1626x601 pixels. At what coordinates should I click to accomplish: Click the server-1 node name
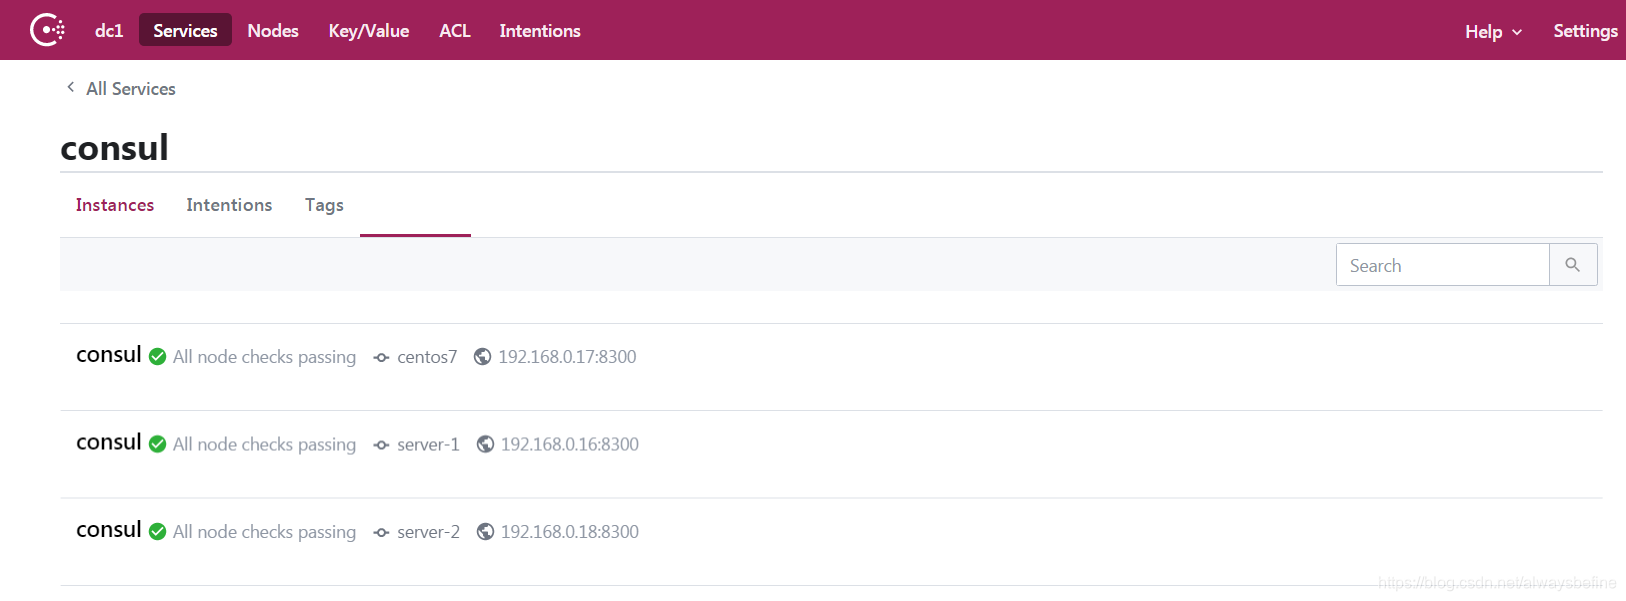coord(428,445)
